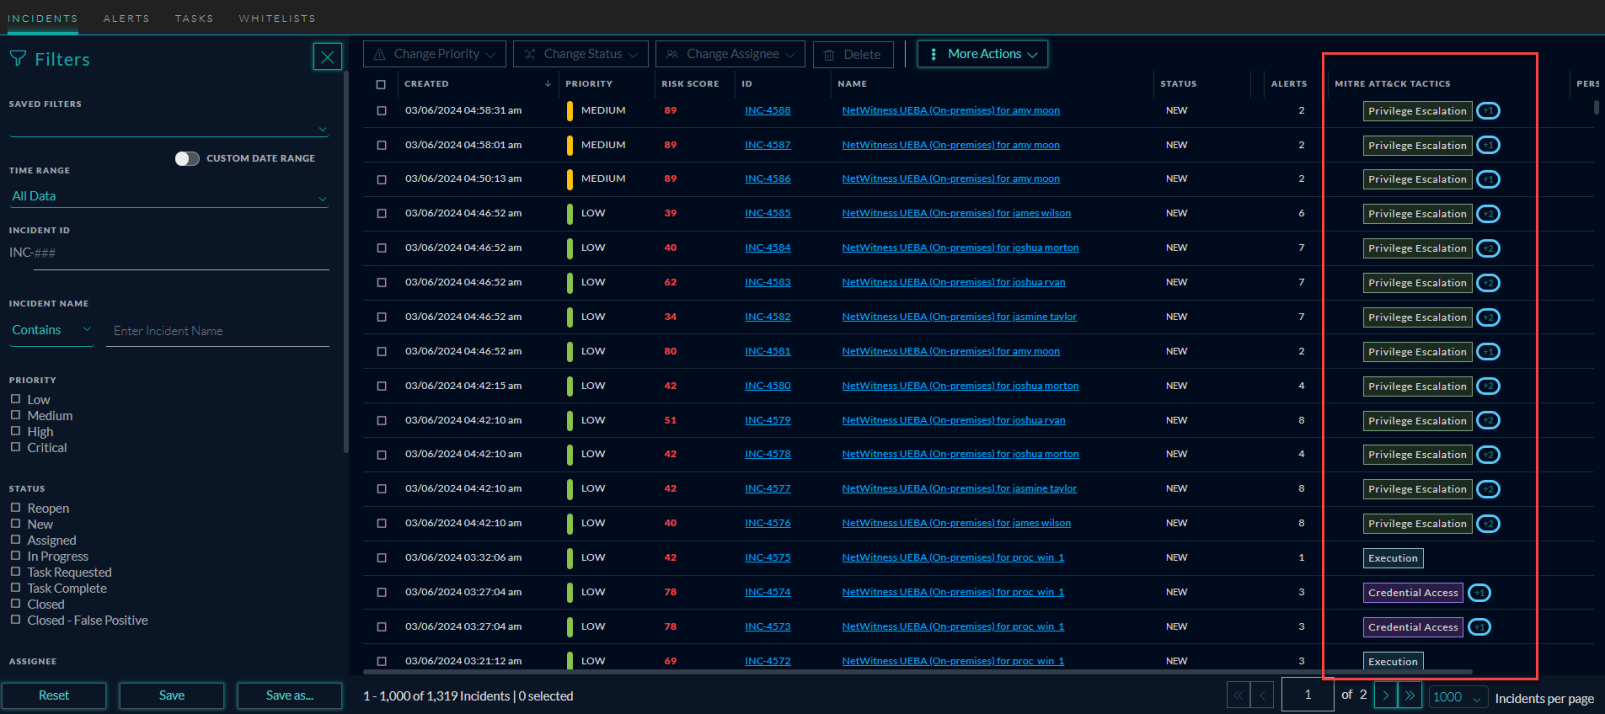Go to the previous page of incidents

pyautogui.click(x=1262, y=695)
